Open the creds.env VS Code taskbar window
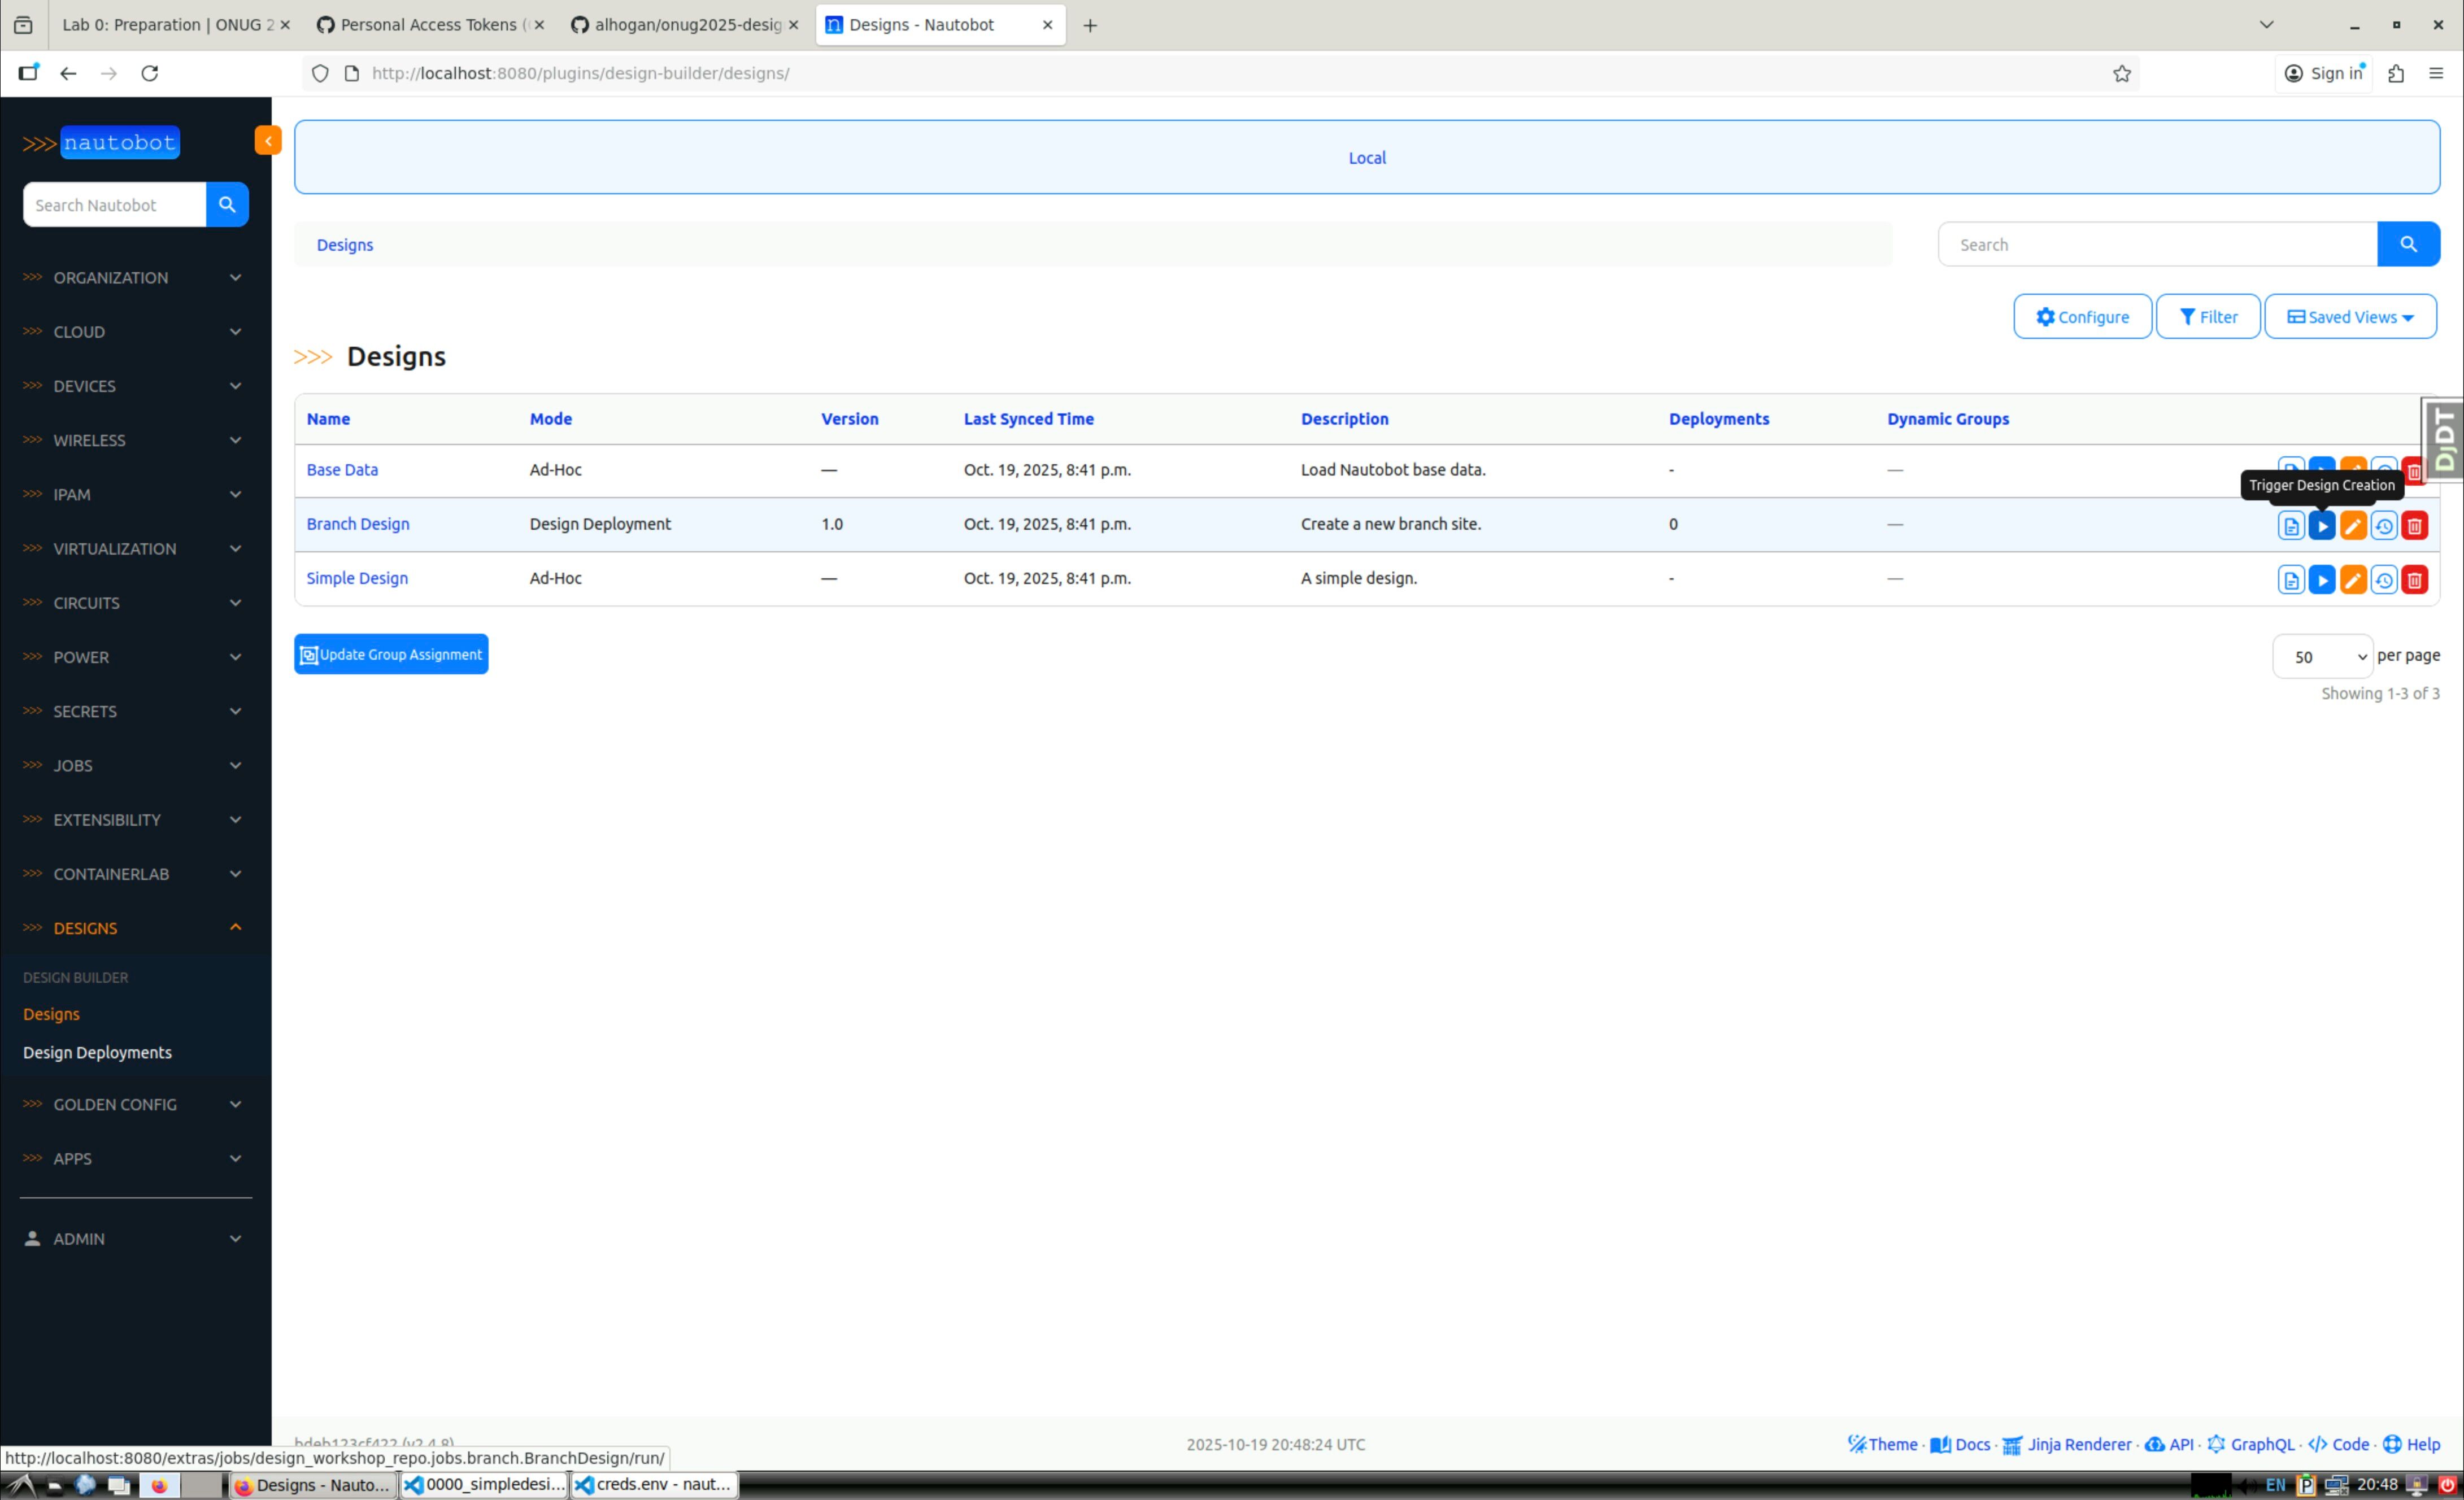The image size is (2464, 1500). pos(654,1484)
